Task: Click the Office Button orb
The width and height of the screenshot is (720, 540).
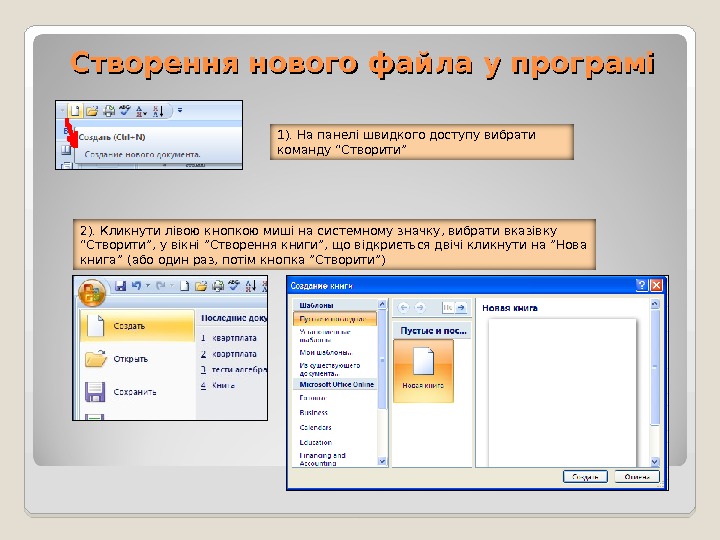Action: point(92,292)
